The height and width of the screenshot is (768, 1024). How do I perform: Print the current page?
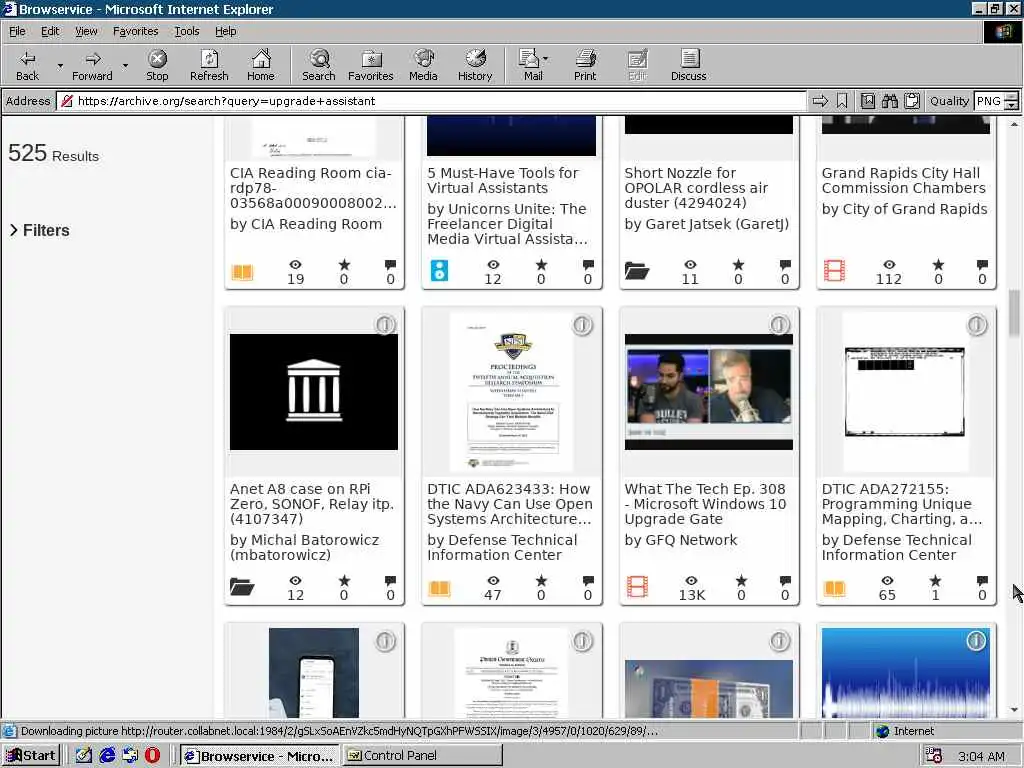pyautogui.click(x=585, y=65)
